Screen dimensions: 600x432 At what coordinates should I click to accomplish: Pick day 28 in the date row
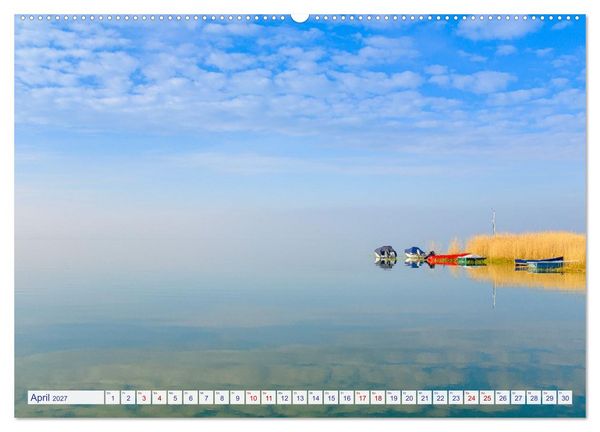pos(534,397)
